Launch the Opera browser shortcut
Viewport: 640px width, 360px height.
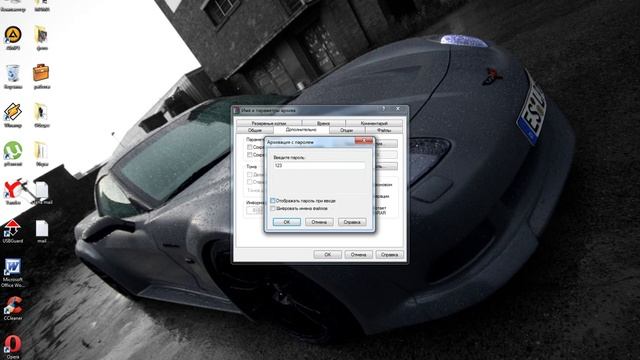(13, 346)
